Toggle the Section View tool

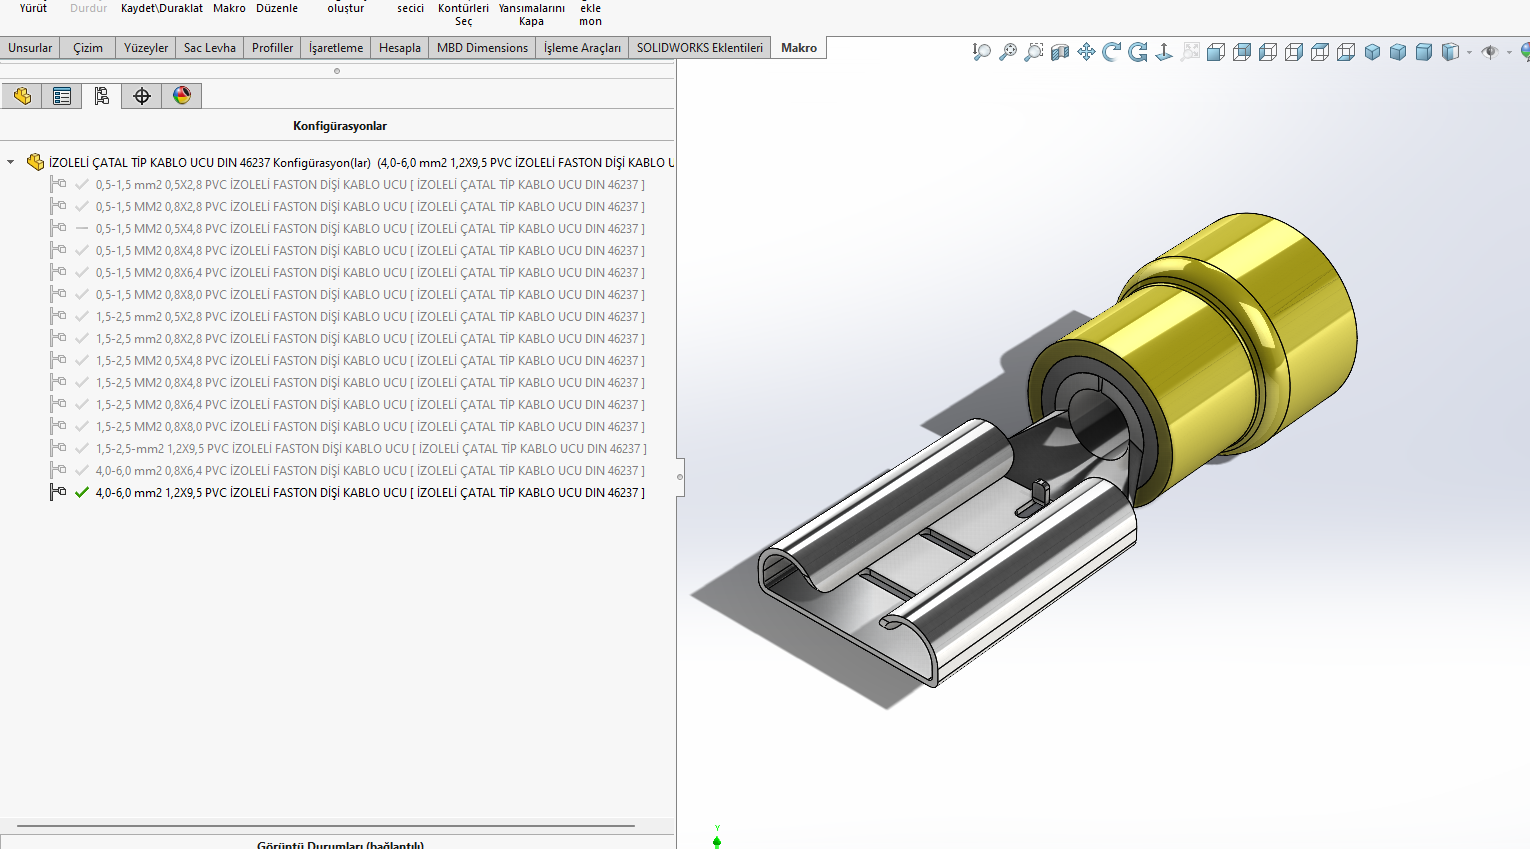pos(1060,52)
